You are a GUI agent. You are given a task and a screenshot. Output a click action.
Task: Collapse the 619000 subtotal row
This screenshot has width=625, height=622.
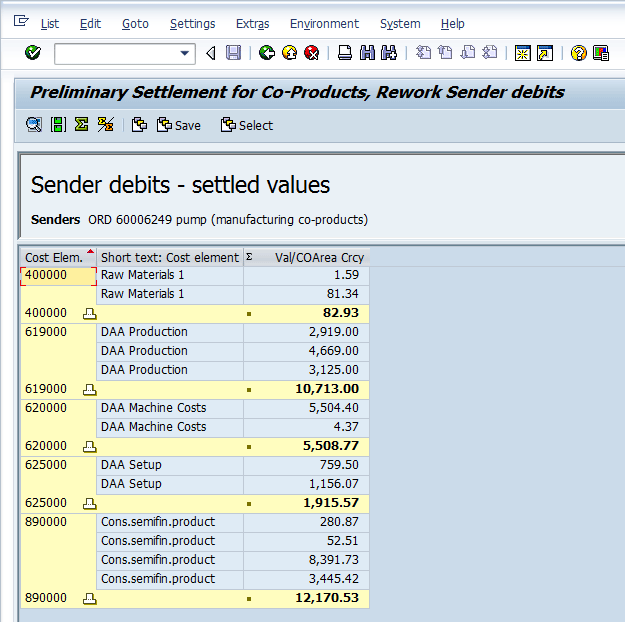click(x=89, y=389)
